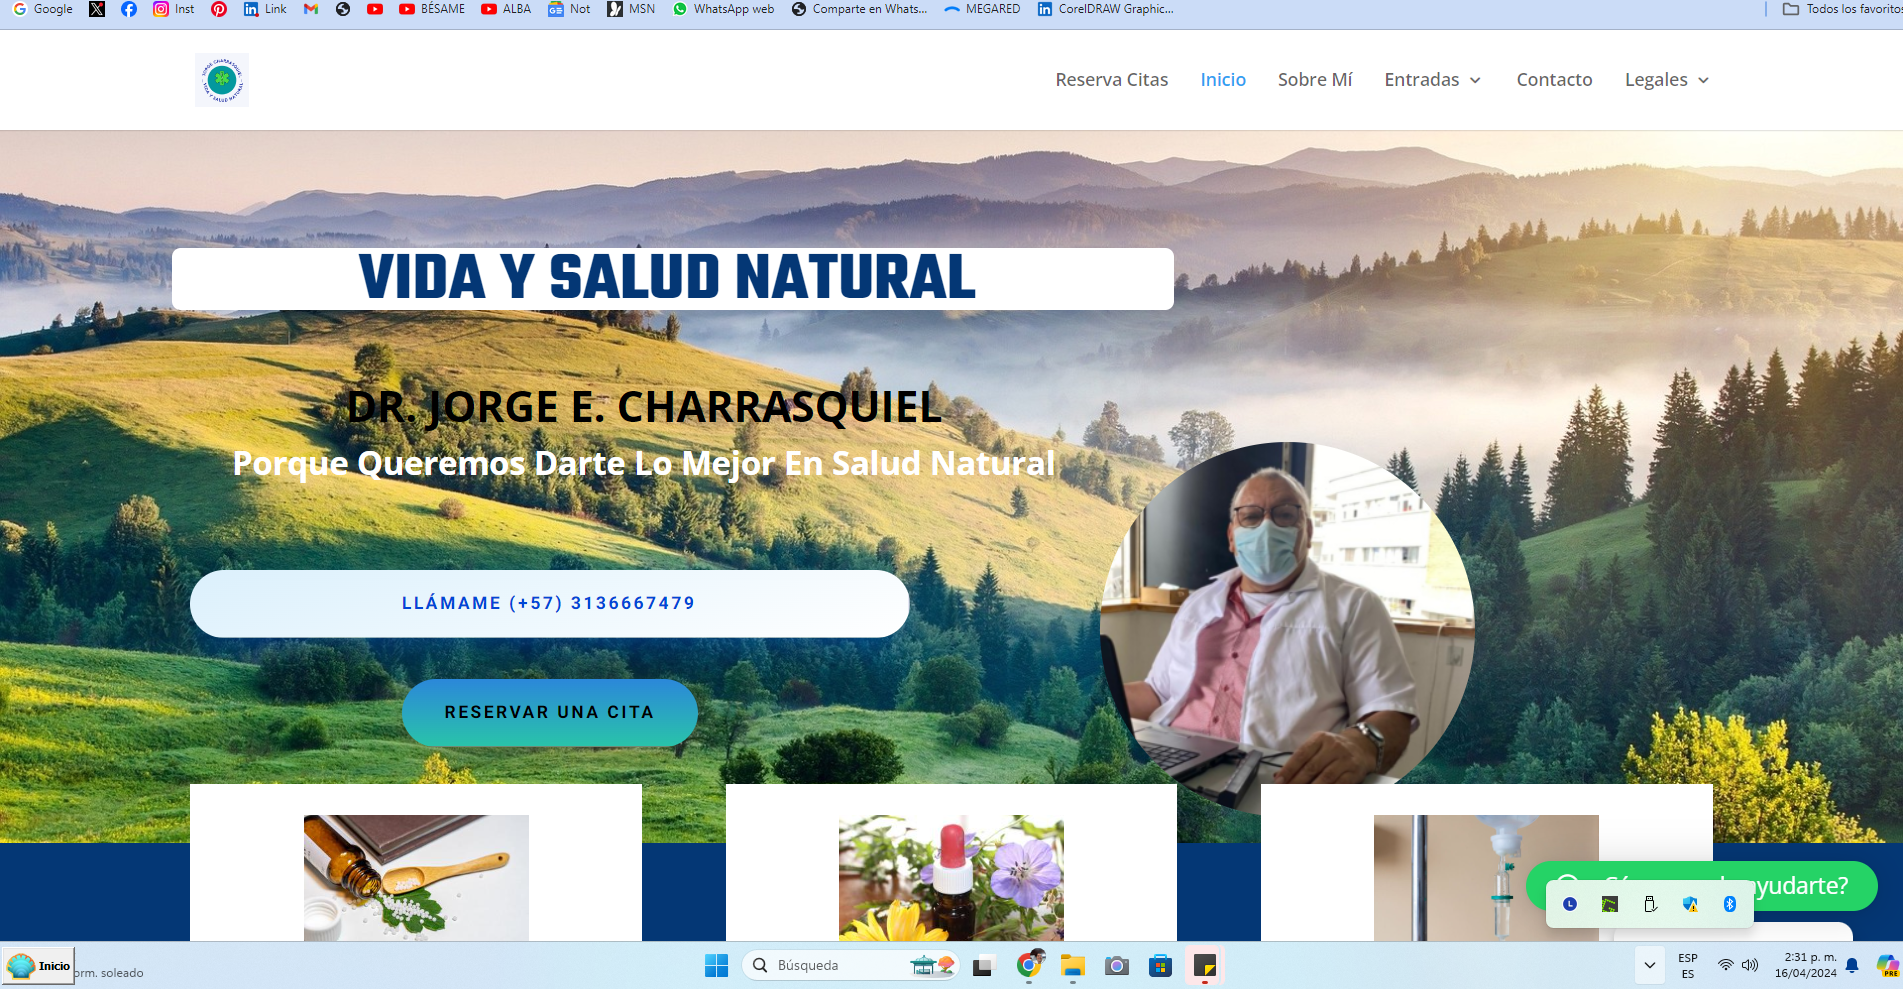This screenshot has width=1903, height=989.
Task: Click the site logo in the header
Action: pos(222,80)
